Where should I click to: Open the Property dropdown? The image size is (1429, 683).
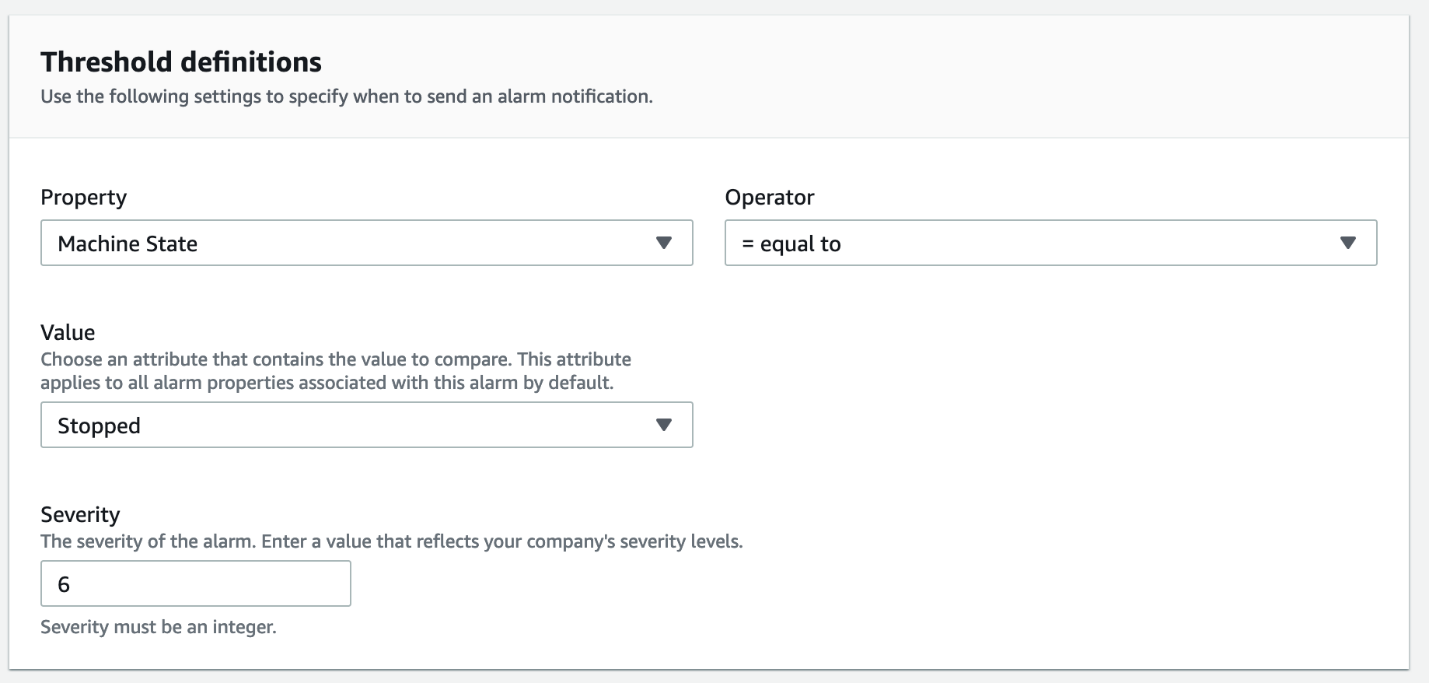(366, 244)
